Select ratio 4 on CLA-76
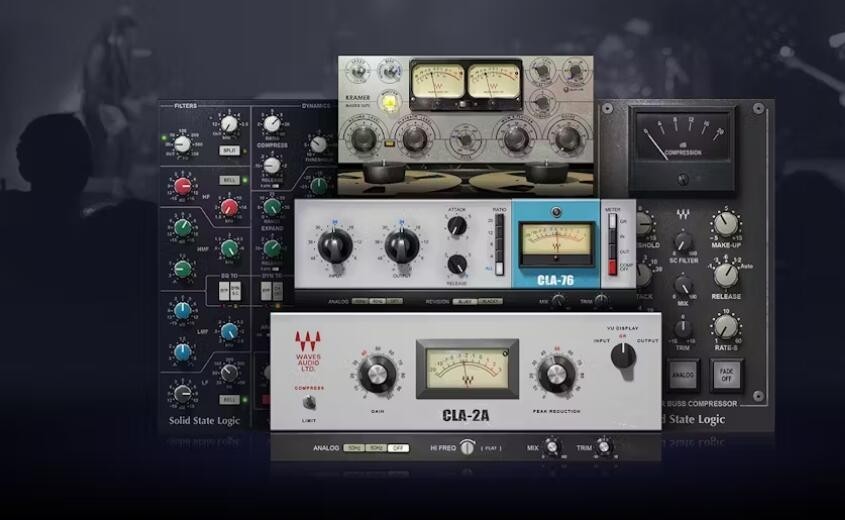Image resolution: width=845 pixels, height=520 pixels. [500, 256]
